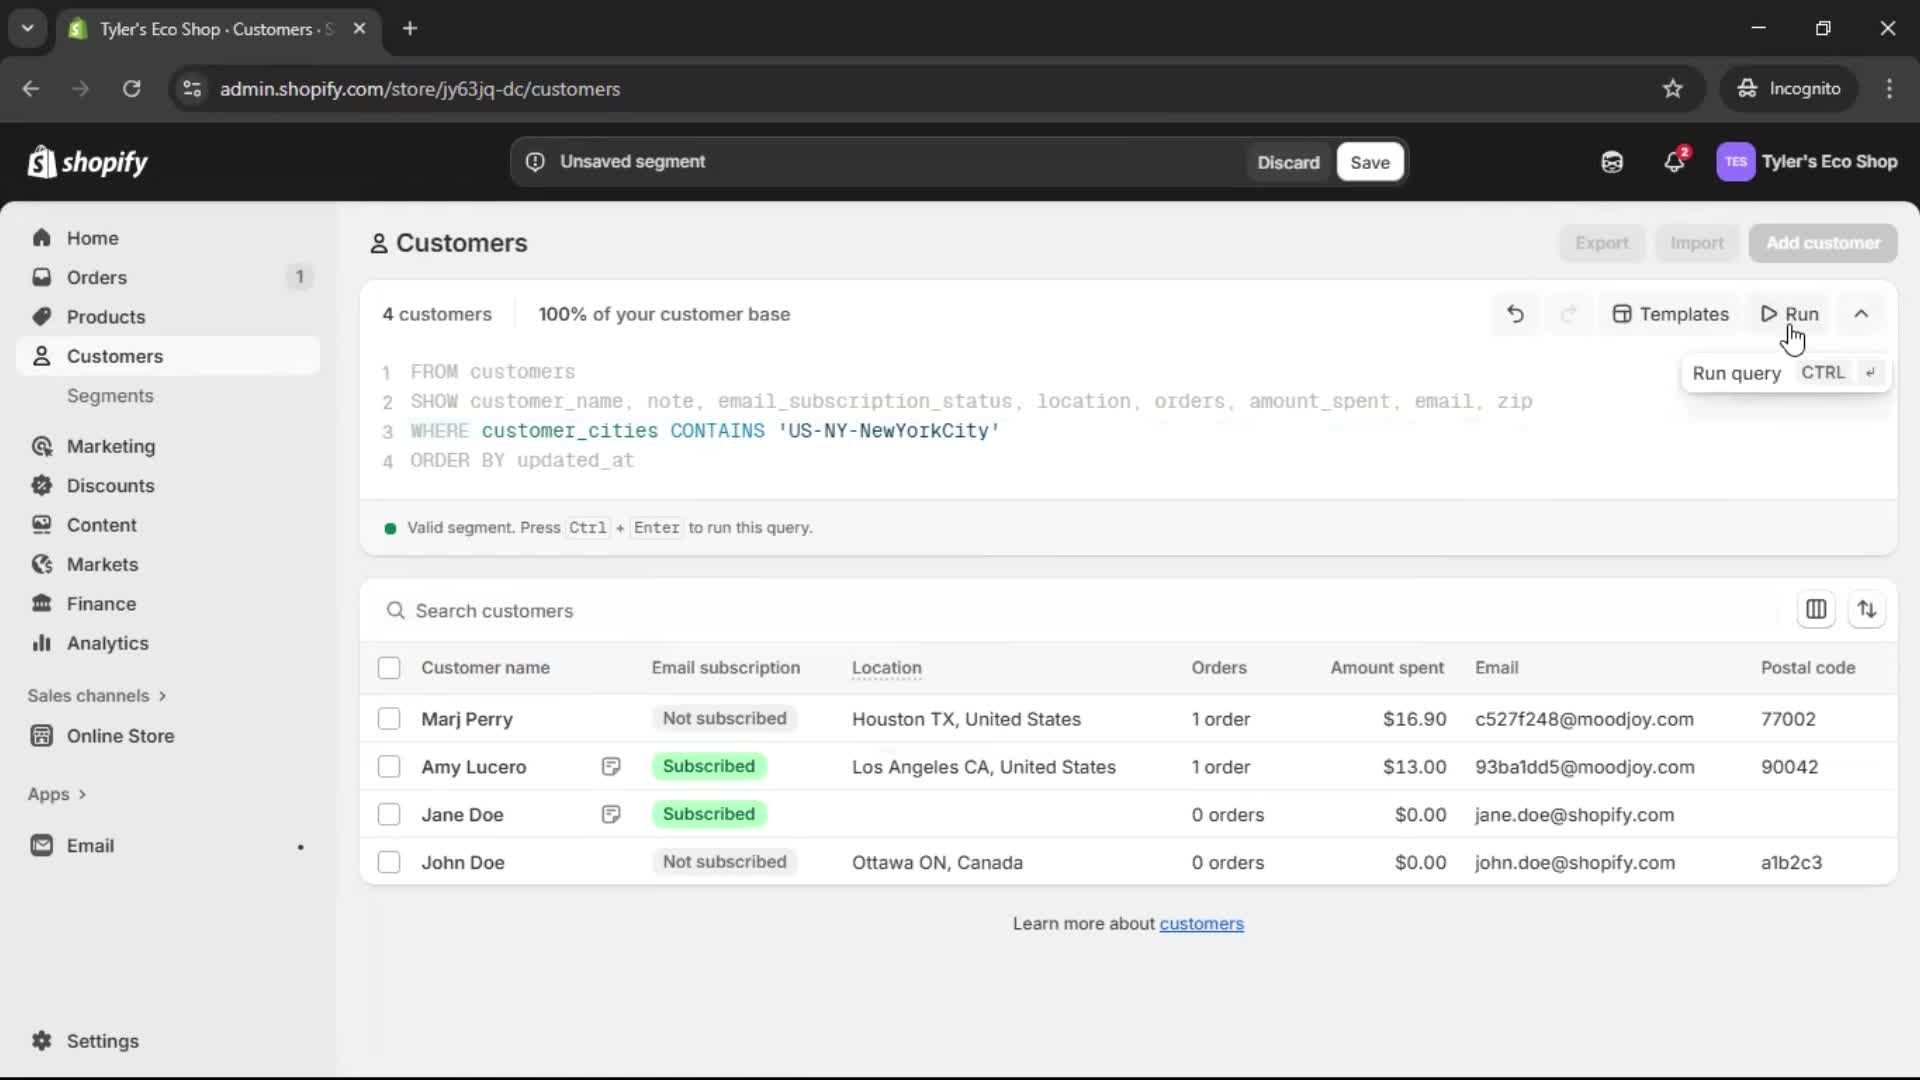Open Analytics from the sidebar

(x=107, y=644)
